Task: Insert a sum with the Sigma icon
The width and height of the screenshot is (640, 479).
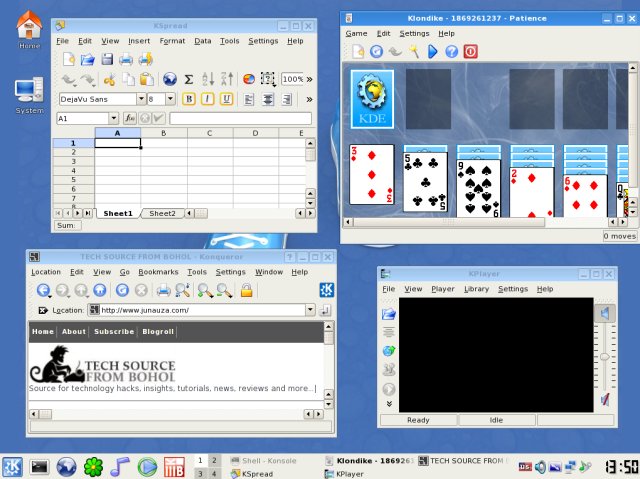Action: click(189, 79)
